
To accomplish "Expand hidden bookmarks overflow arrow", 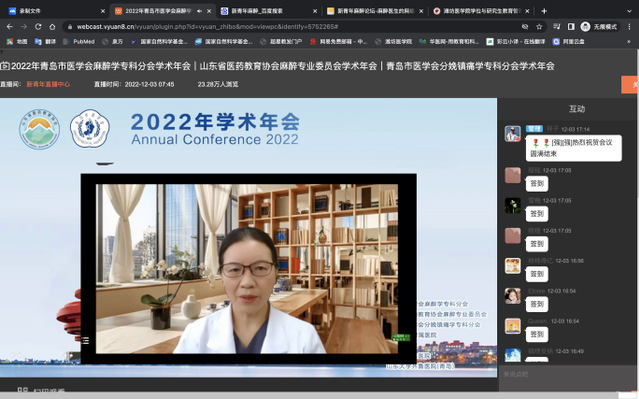I will [x=629, y=42].
